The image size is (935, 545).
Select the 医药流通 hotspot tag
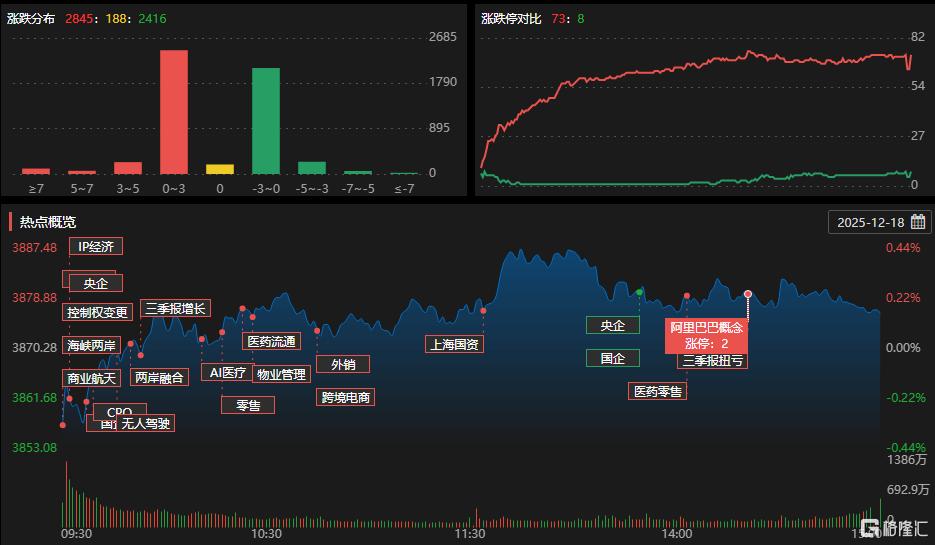(x=272, y=341)
